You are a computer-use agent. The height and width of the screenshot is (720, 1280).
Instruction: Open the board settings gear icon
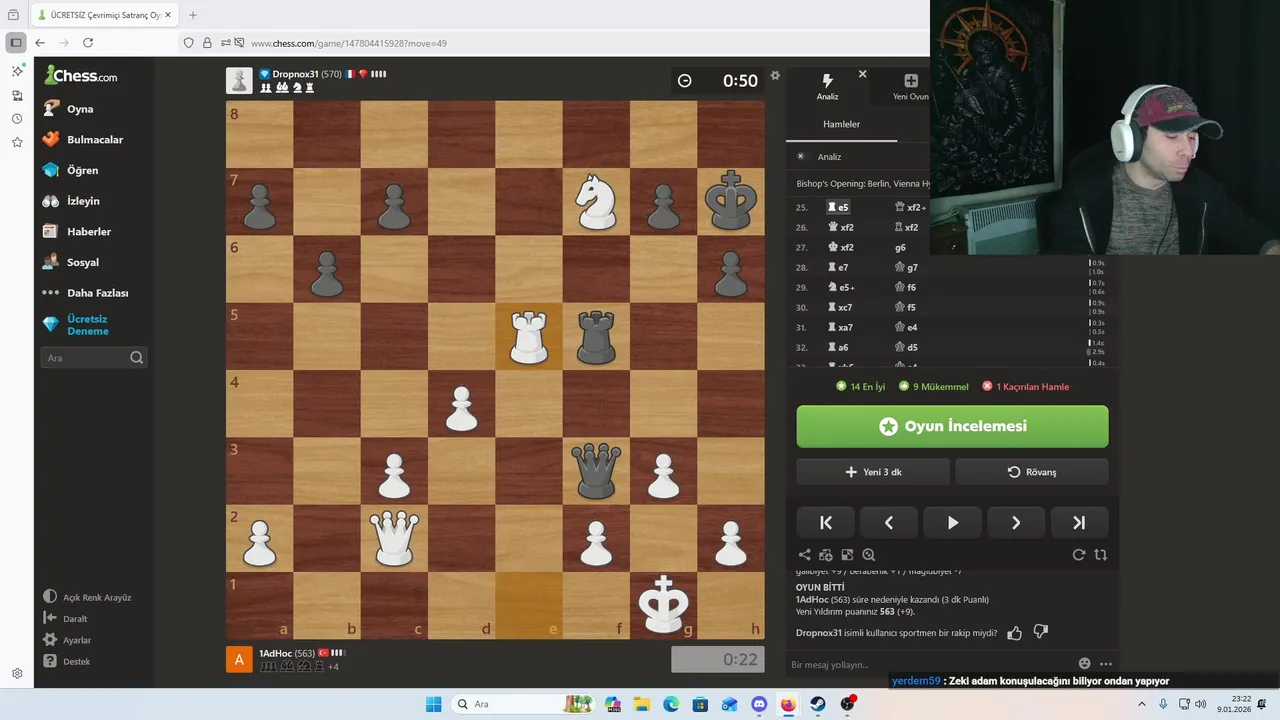tap(775, 76)
